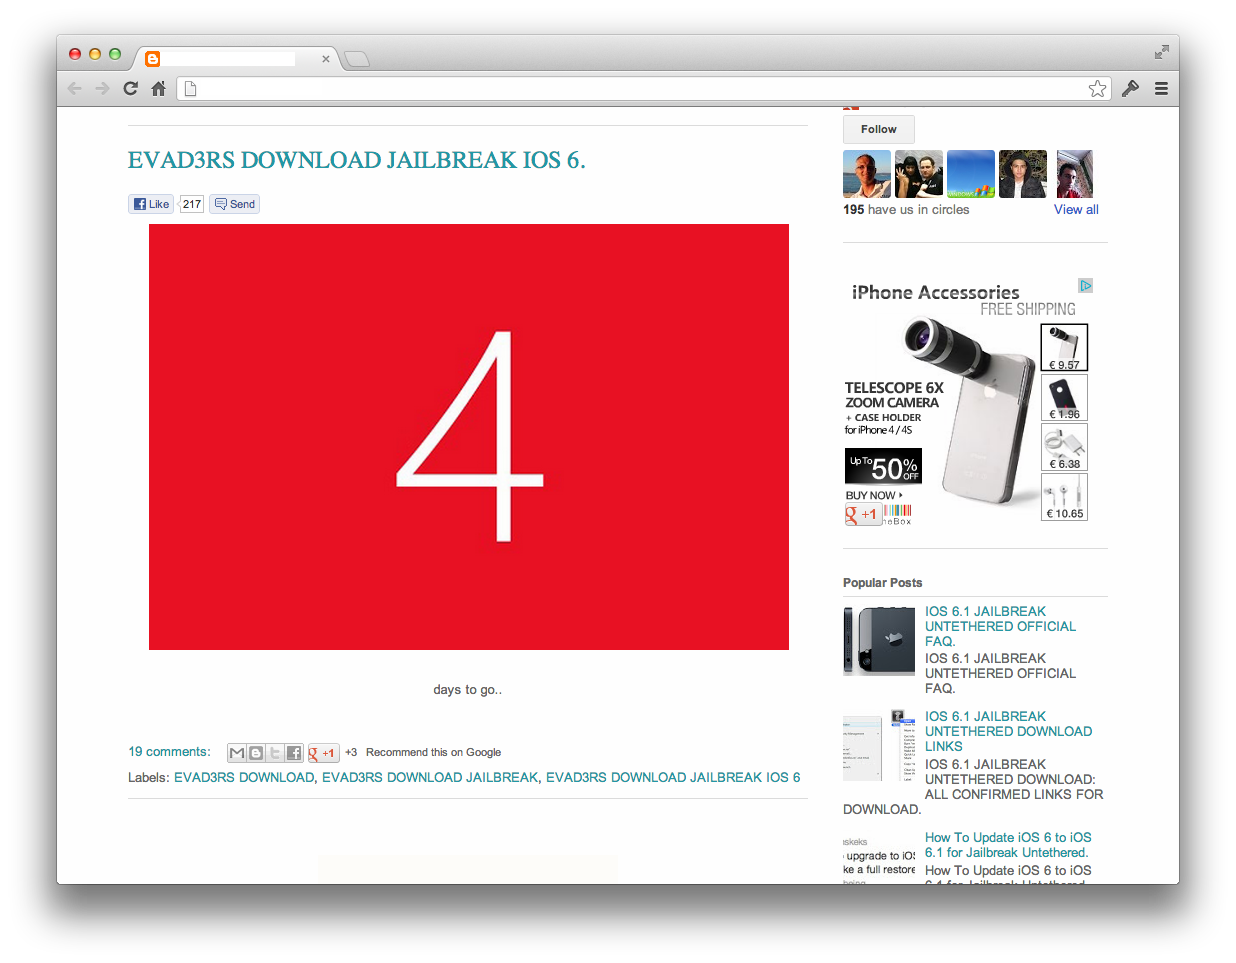The width and height of the screenshot is (1236, 963).
Task: Bookmark this page with the star icon
Action: [1097, 89]
